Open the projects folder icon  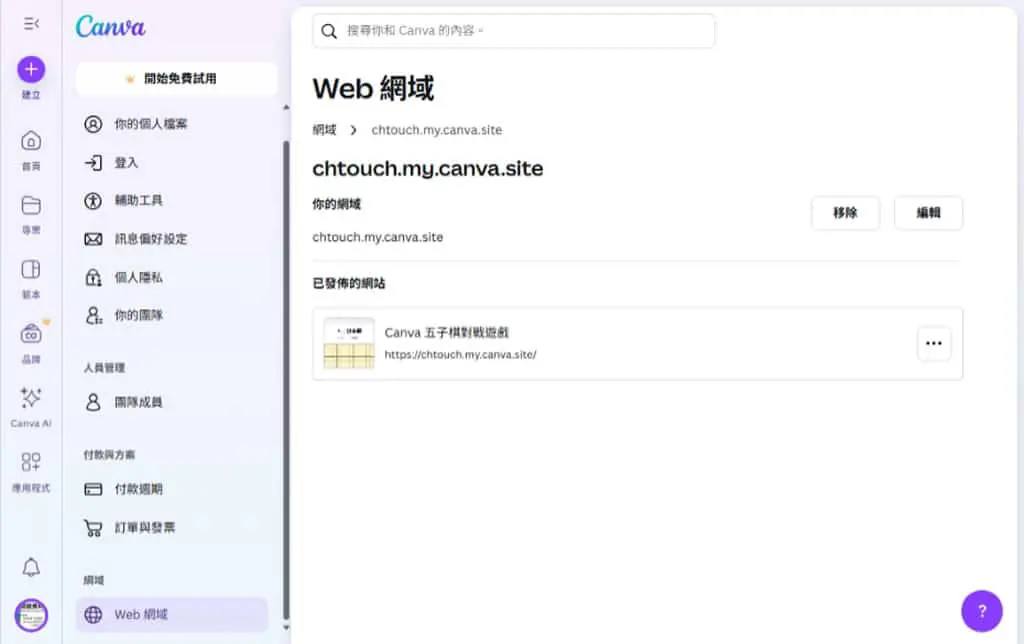(31, 205)
